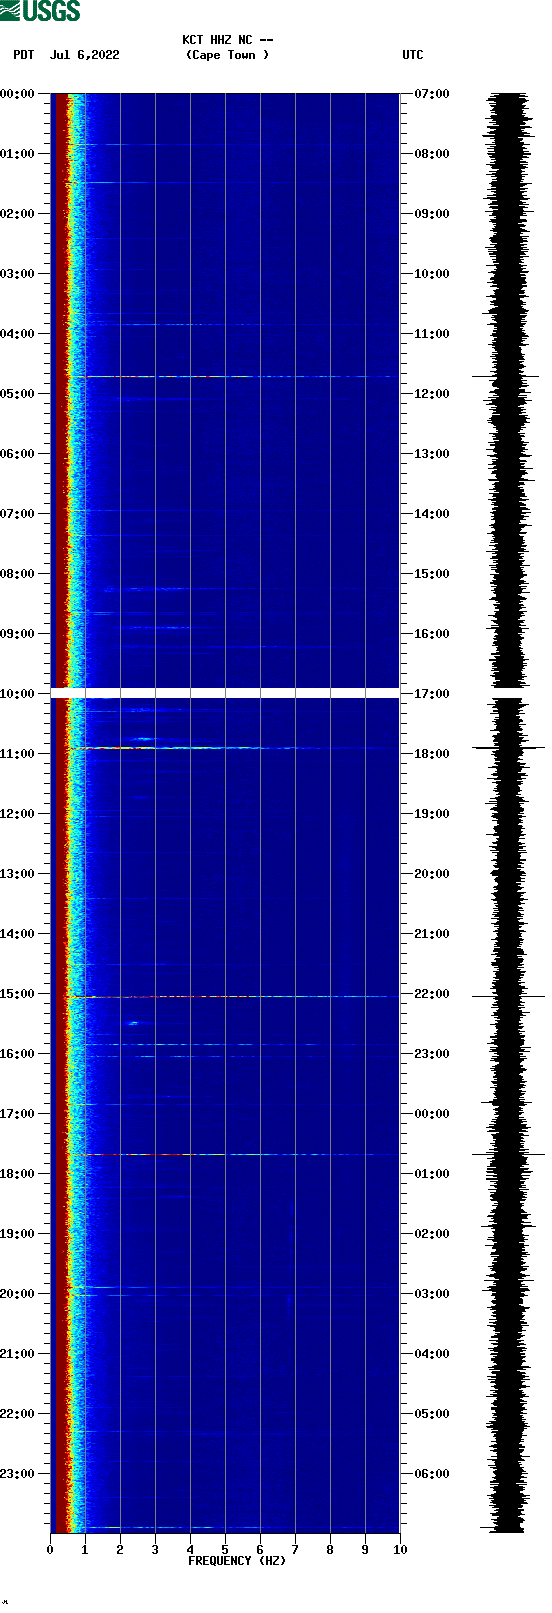Click PDT time label 04:00
Screen dimensions: 552x1613
18,334
